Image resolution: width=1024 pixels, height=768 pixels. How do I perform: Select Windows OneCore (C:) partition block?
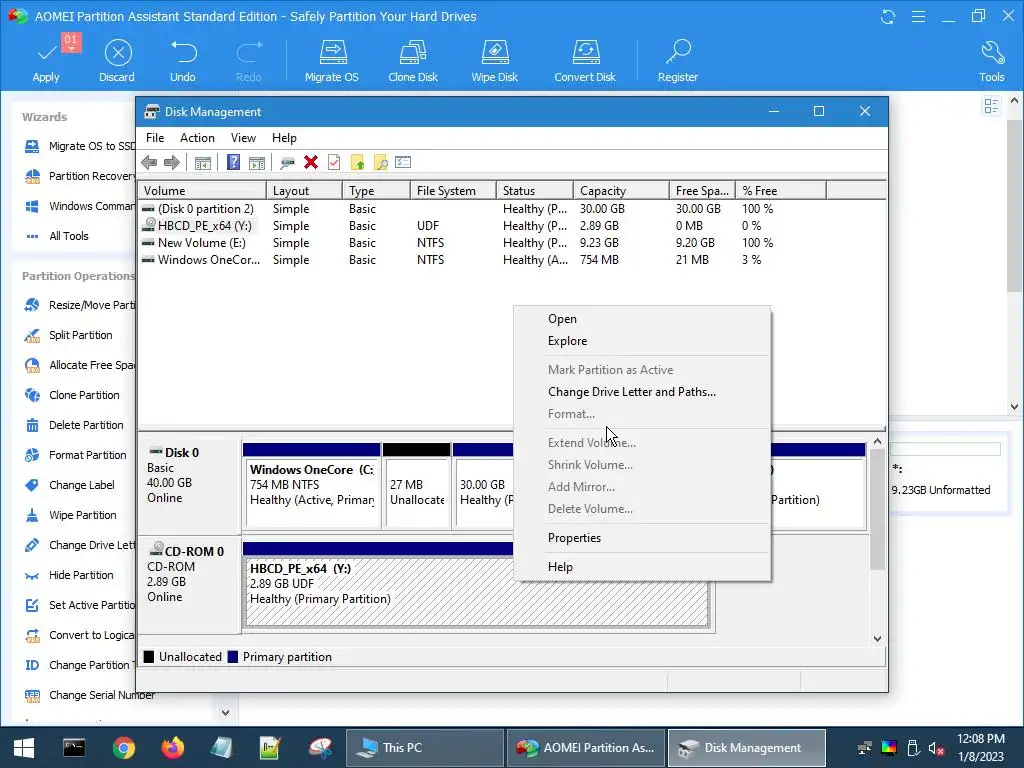pos(312,485)
